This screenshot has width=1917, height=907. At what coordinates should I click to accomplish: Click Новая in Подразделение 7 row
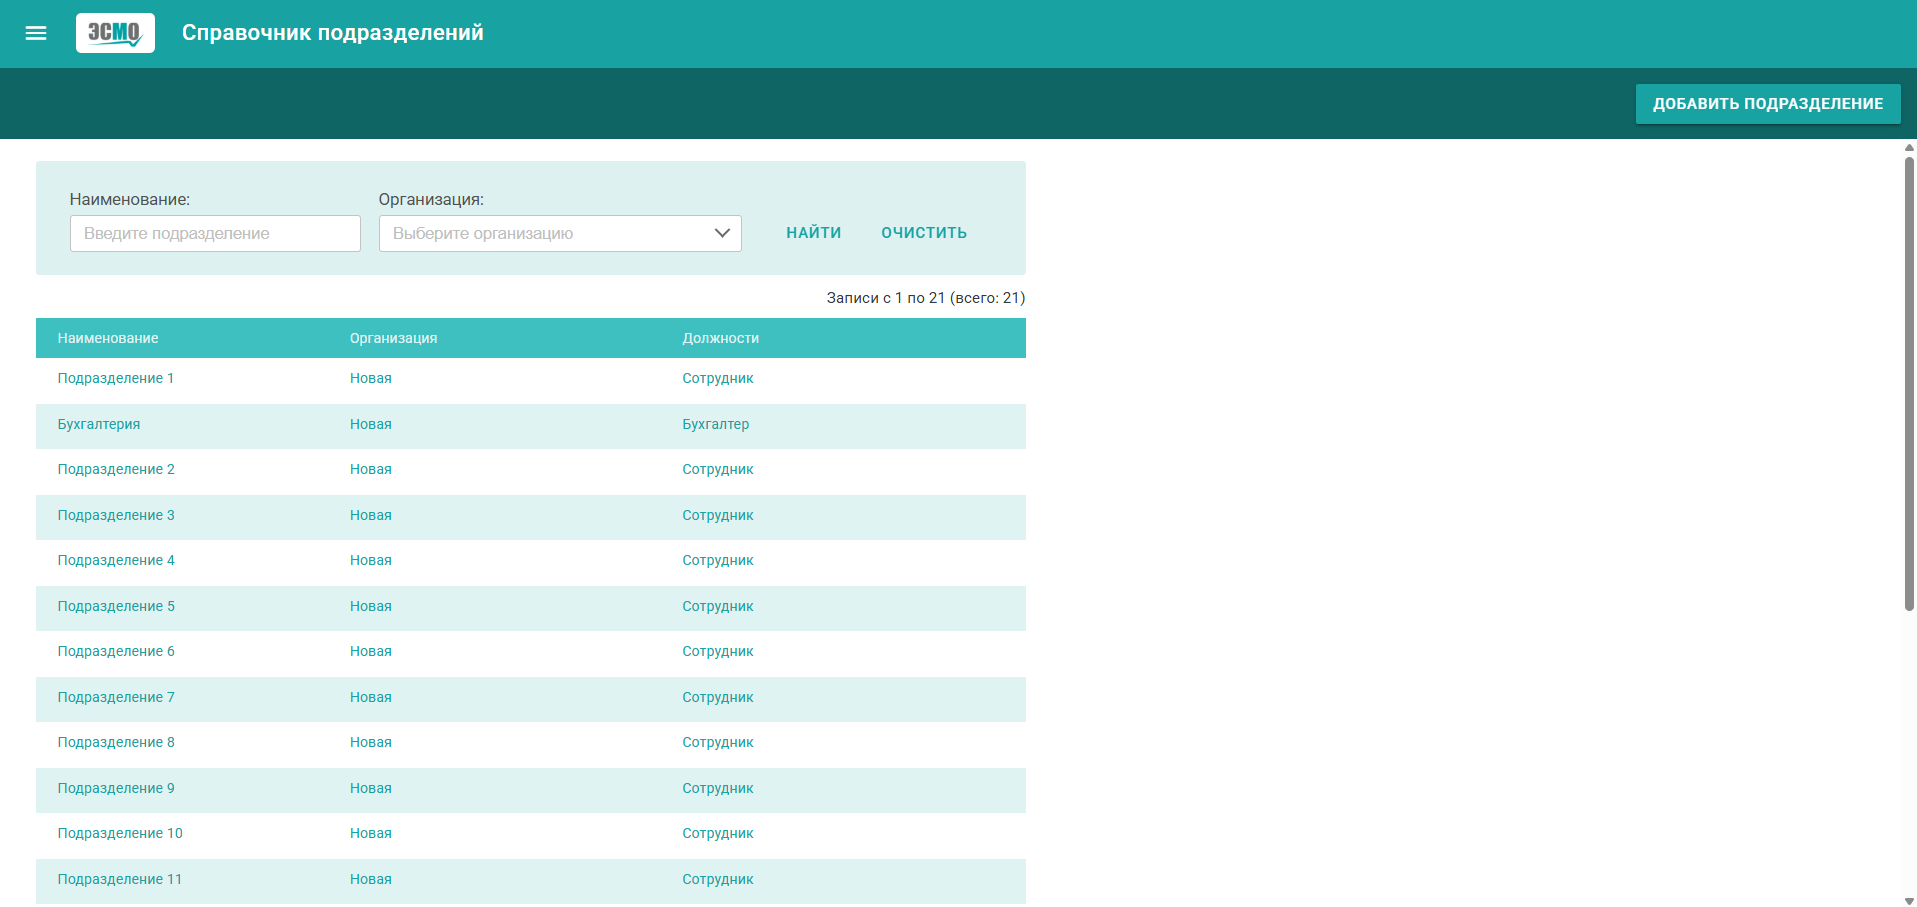click(x=371, y=697)
